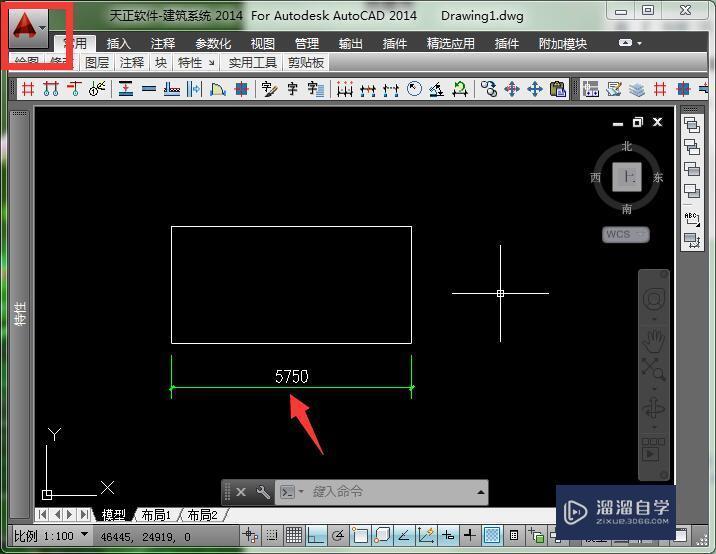Click the zoom extents navigation icon
Viewport: 716px width, 554px height.
coord(653,369)
